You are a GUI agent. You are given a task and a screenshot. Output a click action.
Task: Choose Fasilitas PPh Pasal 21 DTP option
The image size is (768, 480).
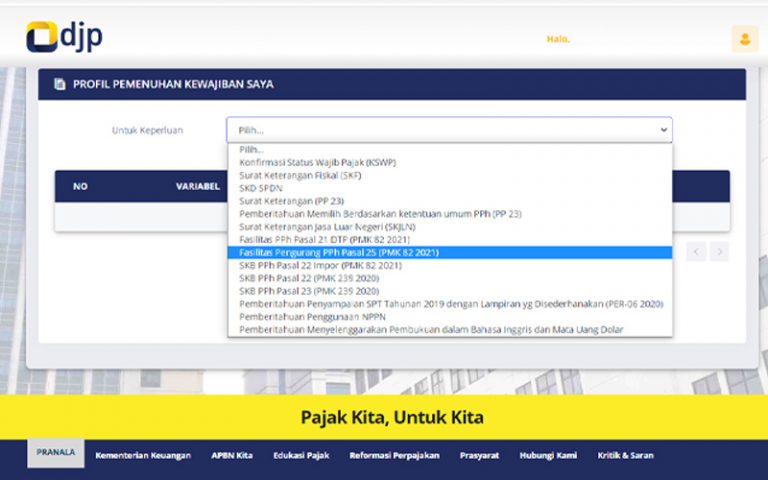[325, 240]
